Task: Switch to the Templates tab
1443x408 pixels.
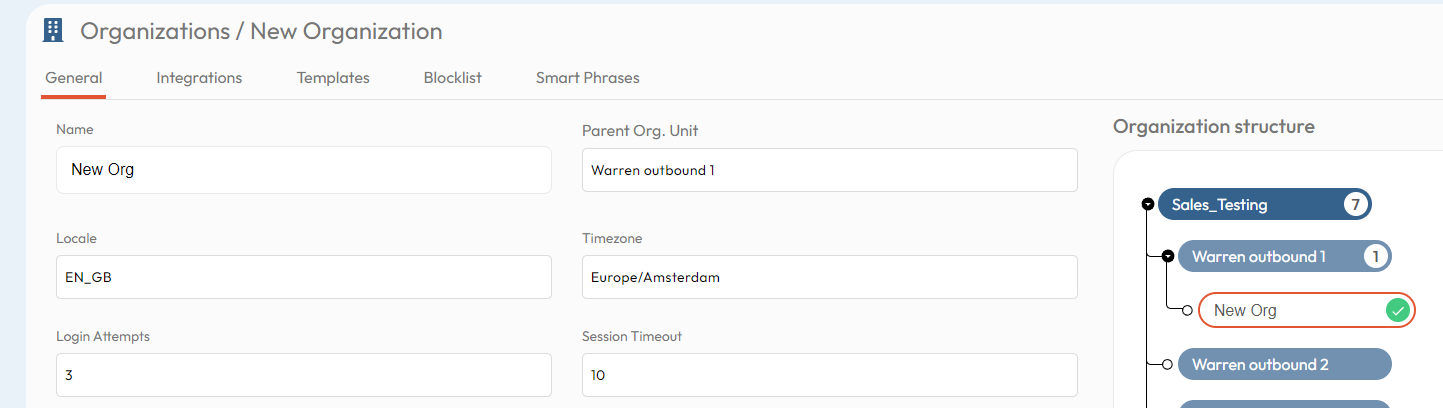Action: pyautogui.click(x=333, y=78)
